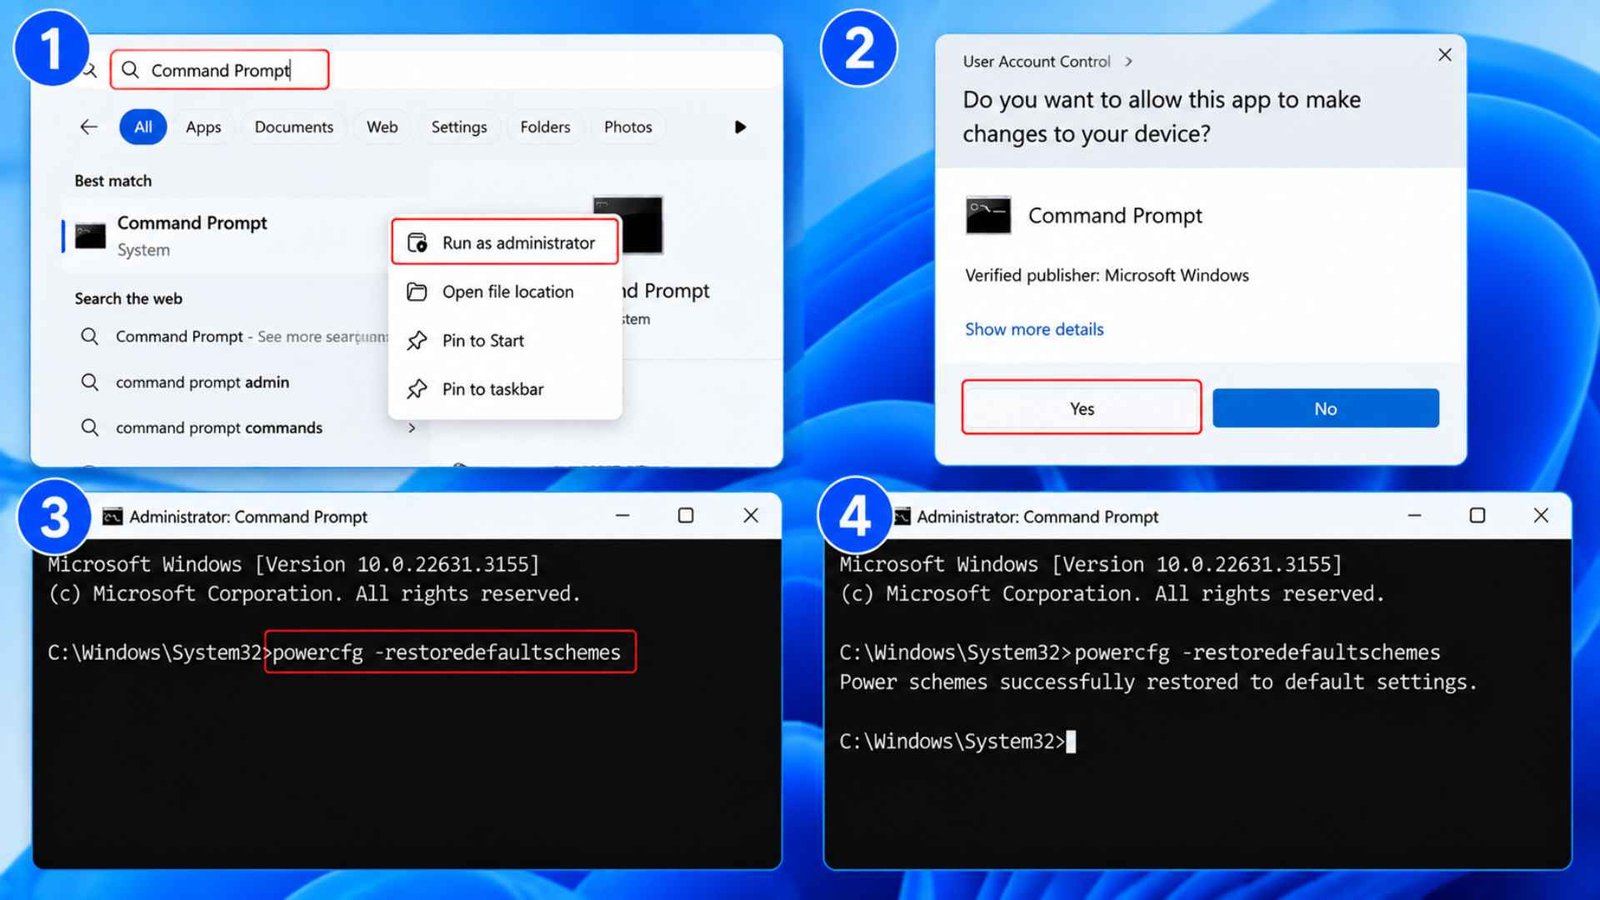Minimize the step 4 Command Prompt window
The width and height of the screenshot is (1600, 900).
(x=1414, y=515)
